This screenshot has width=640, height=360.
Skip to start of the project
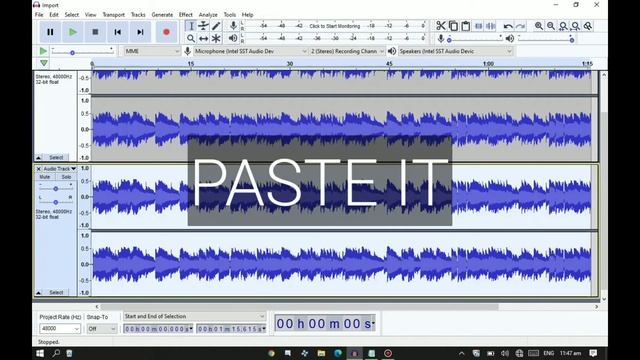118,32
